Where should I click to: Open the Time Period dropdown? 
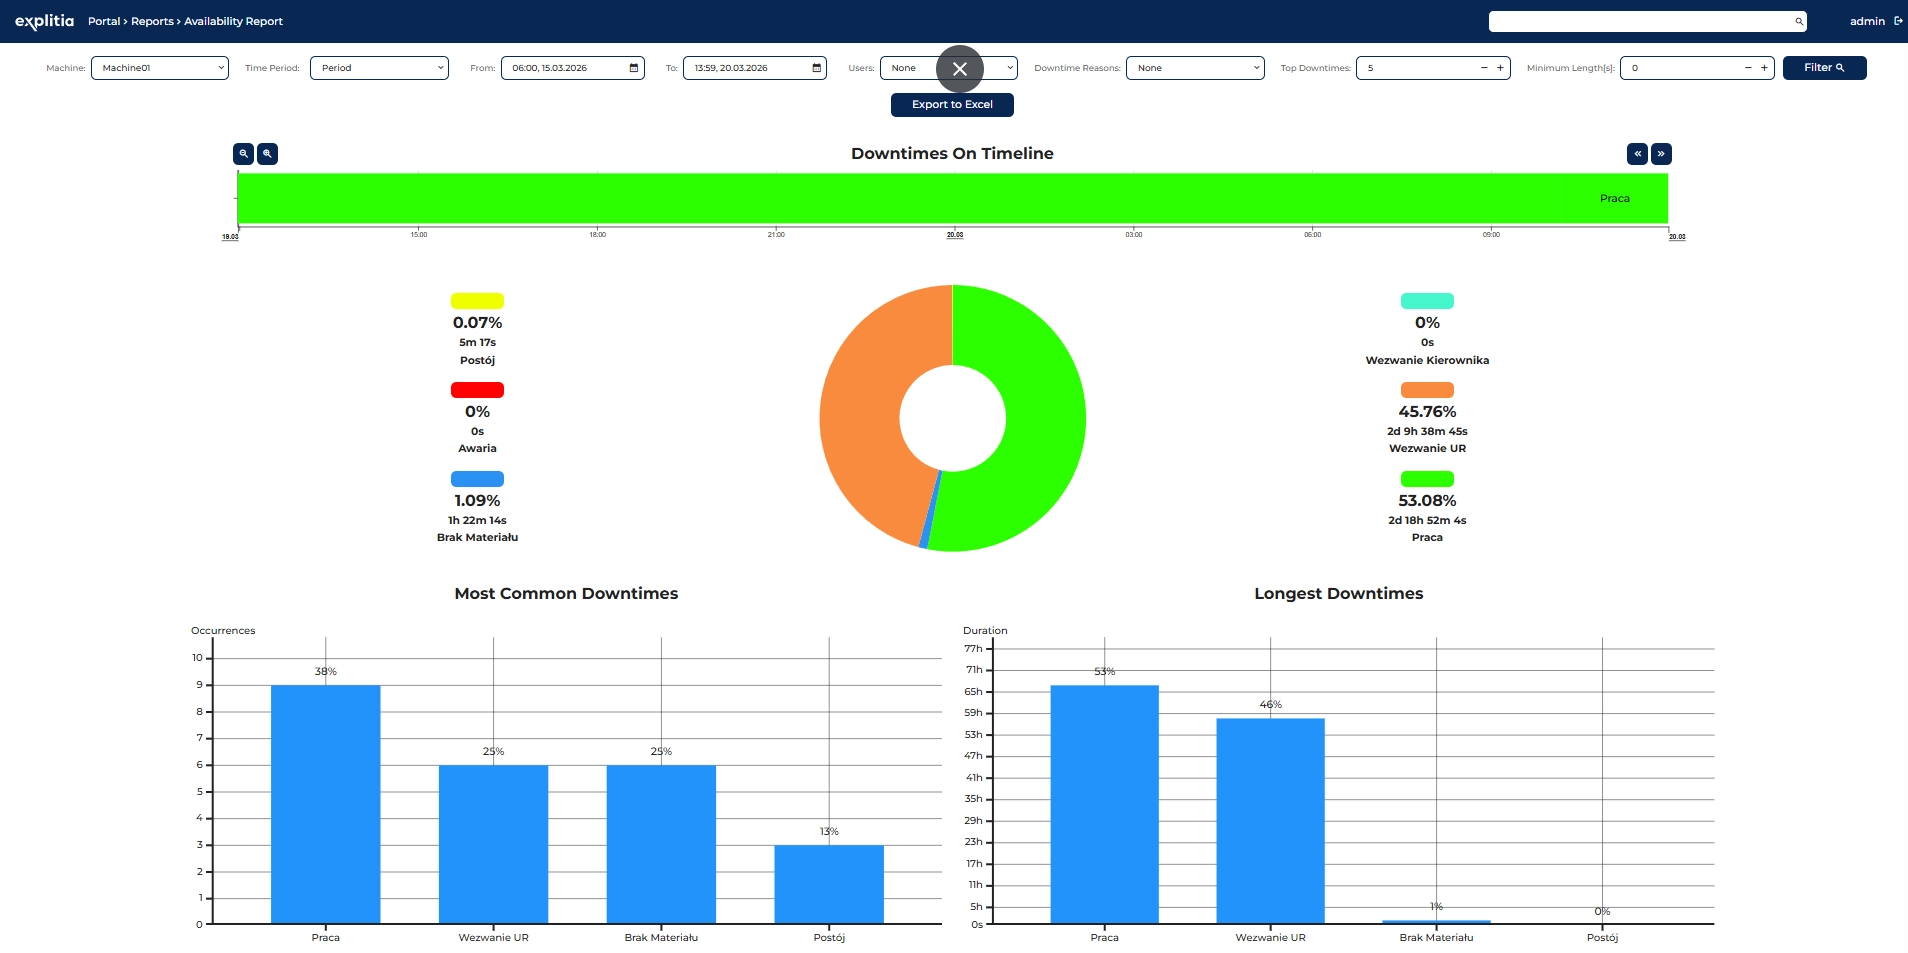click(379, 68)
